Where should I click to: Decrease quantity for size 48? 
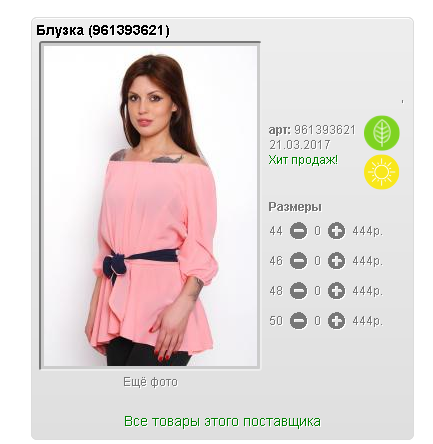click(x=298, y=291)
